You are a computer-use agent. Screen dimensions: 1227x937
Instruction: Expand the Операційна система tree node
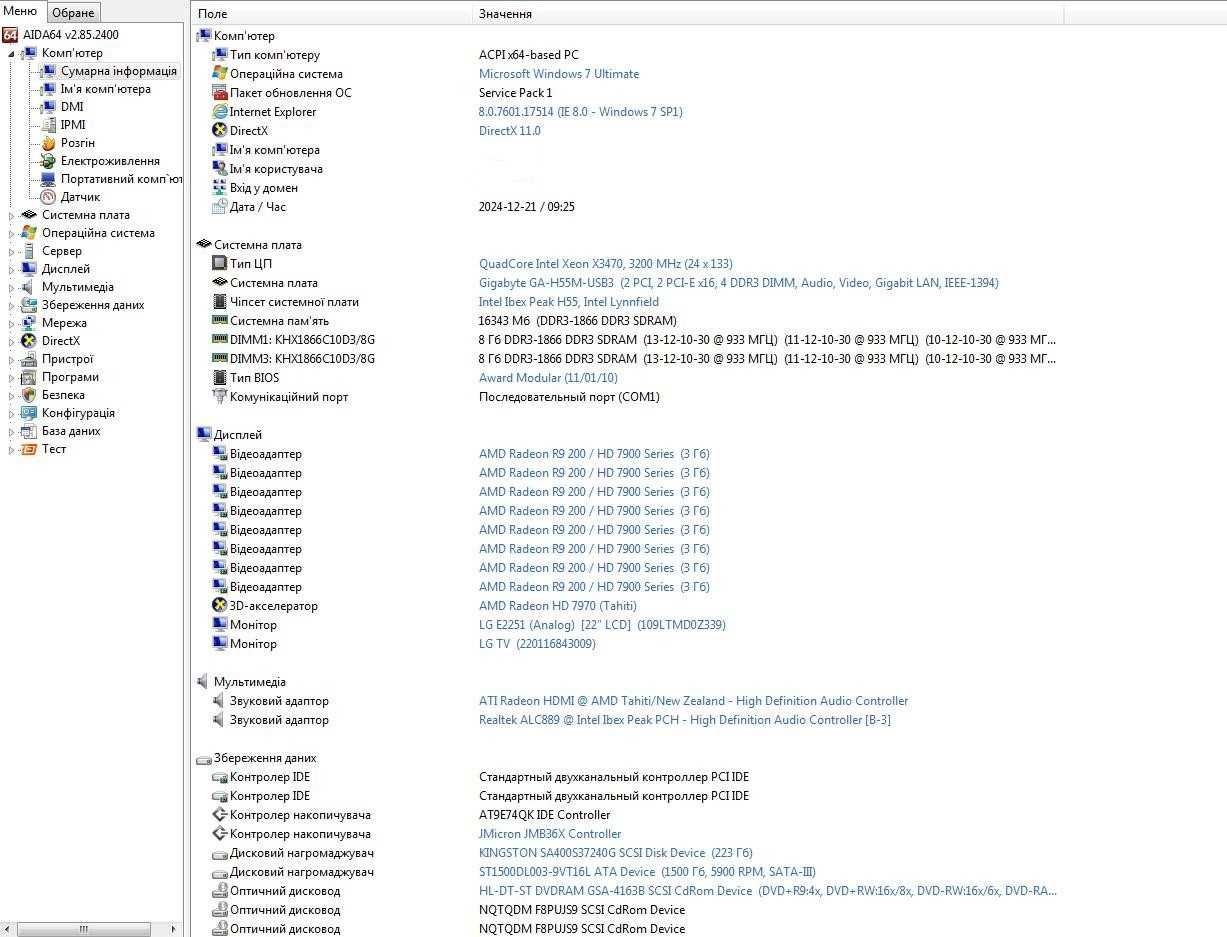tap(12, 233)
